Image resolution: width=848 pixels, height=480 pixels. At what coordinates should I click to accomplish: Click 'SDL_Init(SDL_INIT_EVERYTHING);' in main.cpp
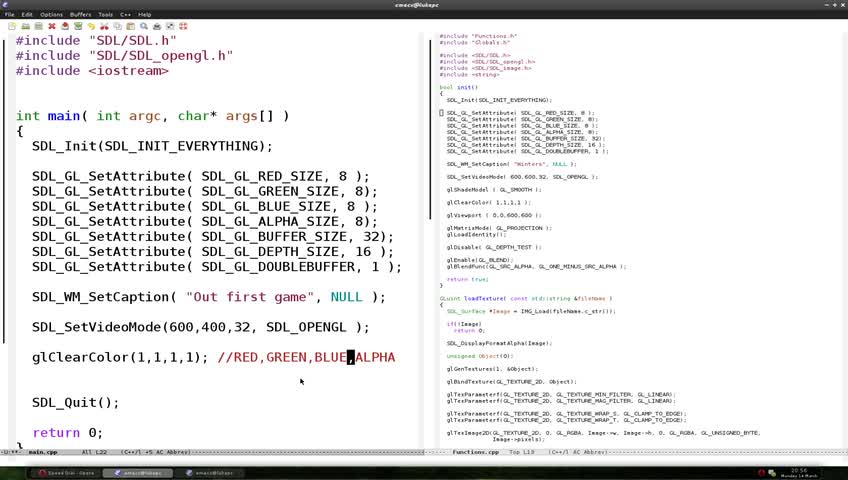pos(153,146)
